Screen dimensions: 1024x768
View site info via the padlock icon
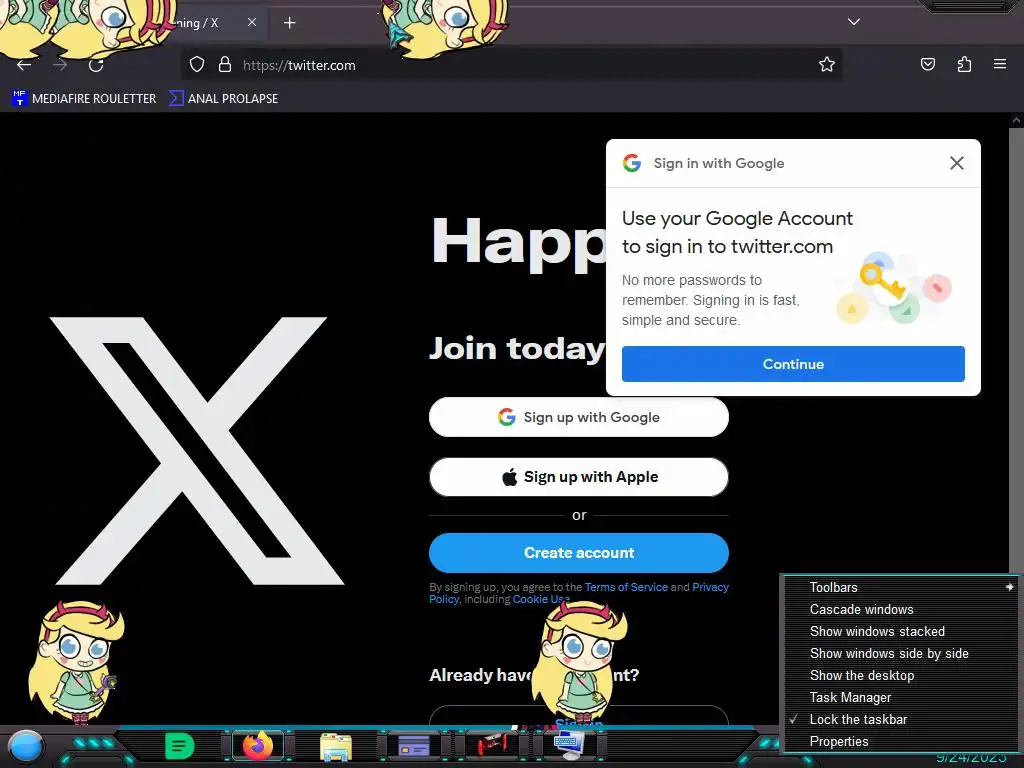coord(225,65)
